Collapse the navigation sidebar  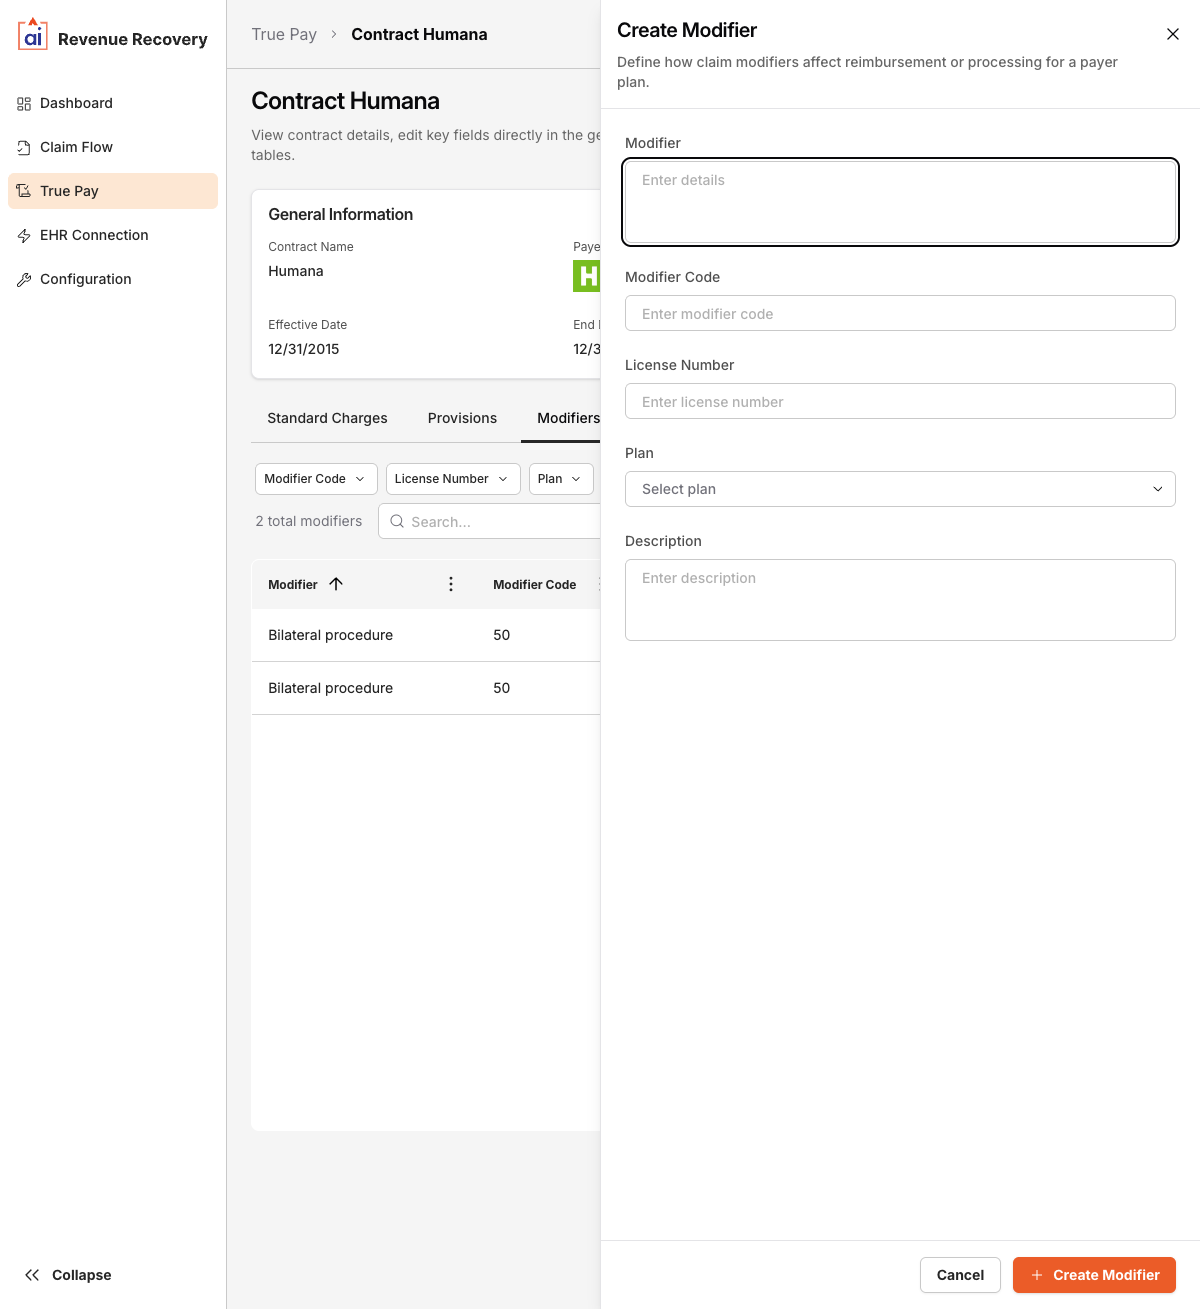click(67, 1275)
